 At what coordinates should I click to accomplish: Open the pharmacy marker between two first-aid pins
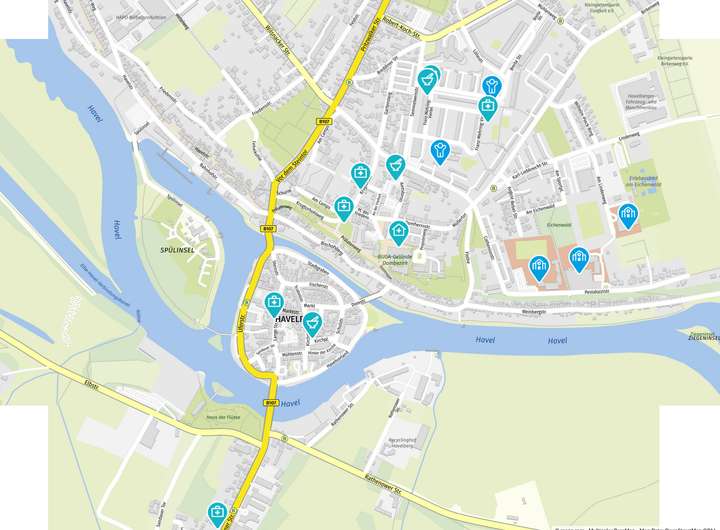pos(395,166)
